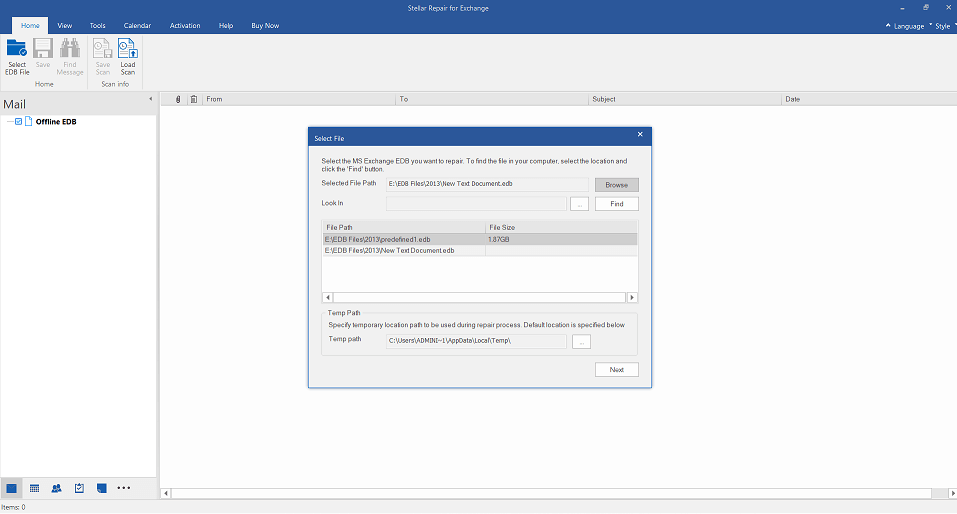The image size is (957, 514).
Task: Open Contacts people icon in bottom bar
Action: click(57, 488)
